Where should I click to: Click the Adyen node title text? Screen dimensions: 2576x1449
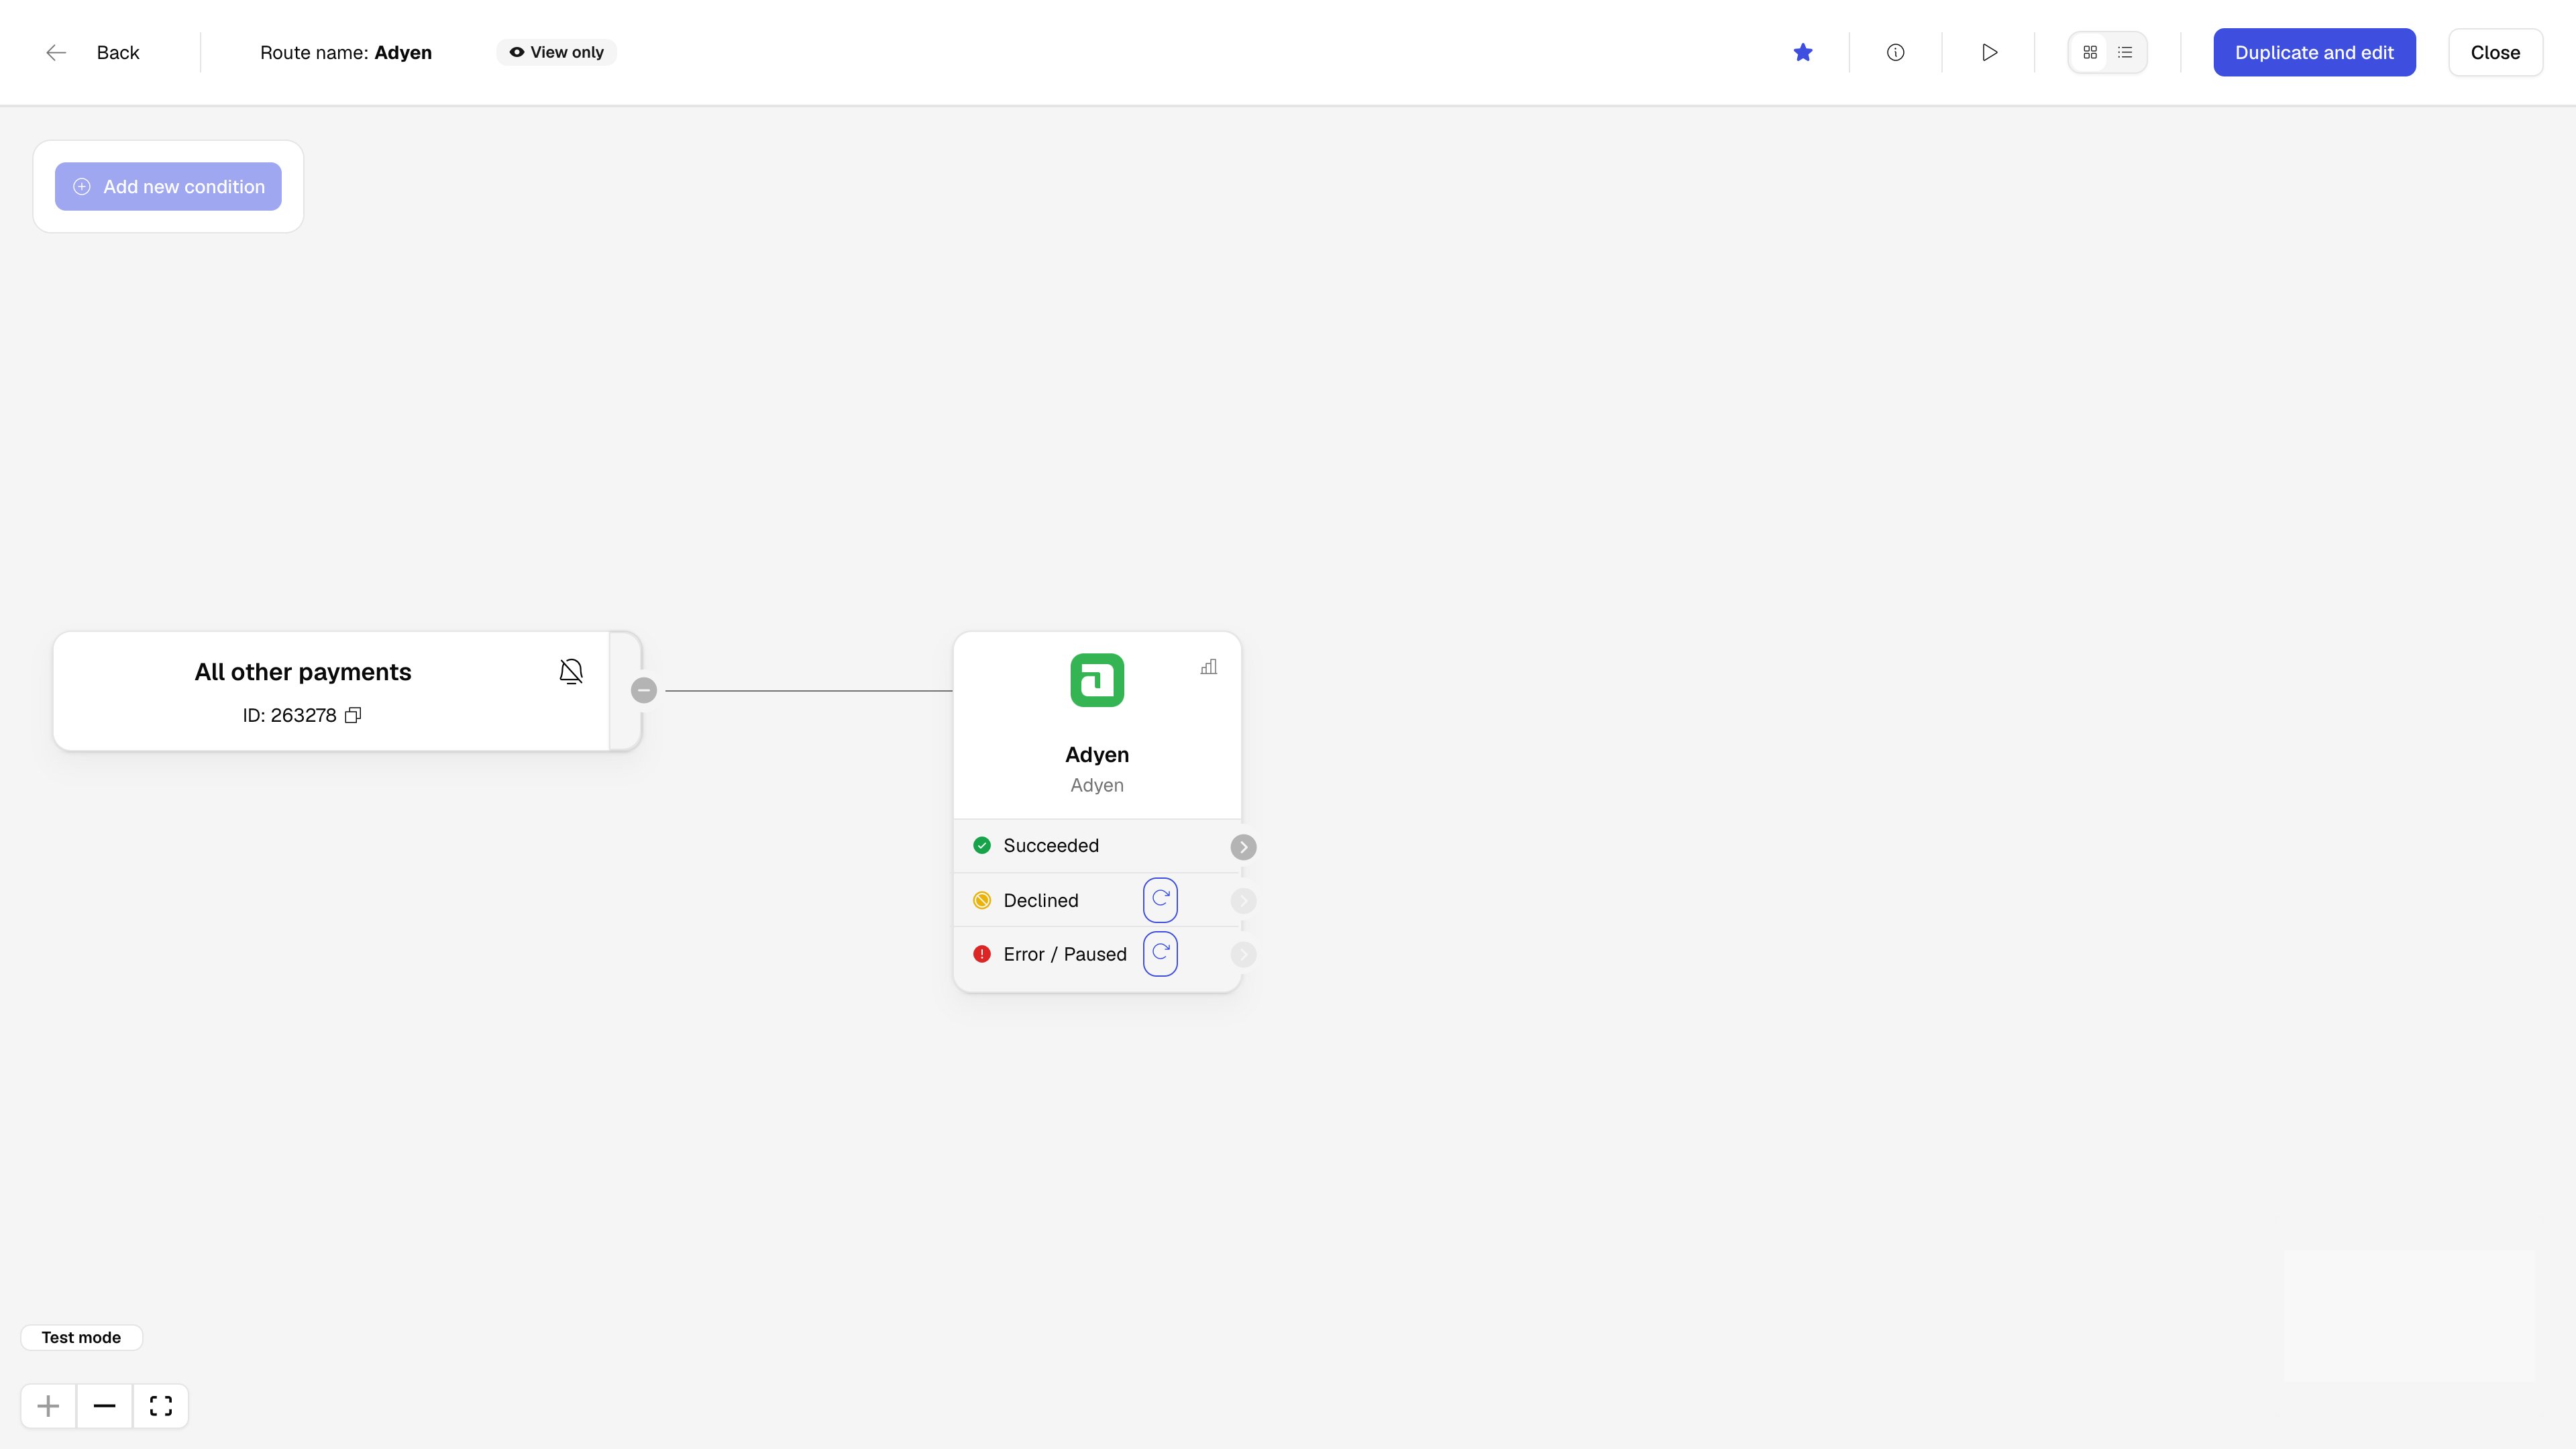pyautogui.click(x=1097, y=755)
